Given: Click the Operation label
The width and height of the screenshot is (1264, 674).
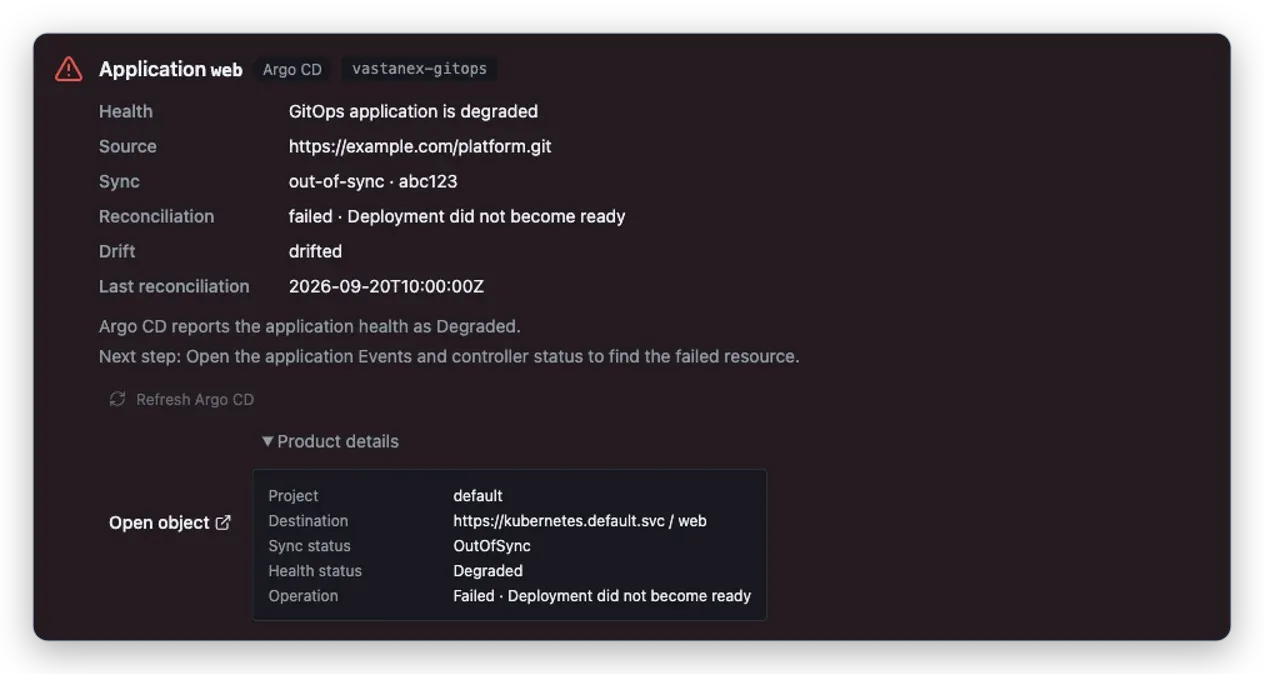Looking at the screenshot, I should (x=303, y=596).
